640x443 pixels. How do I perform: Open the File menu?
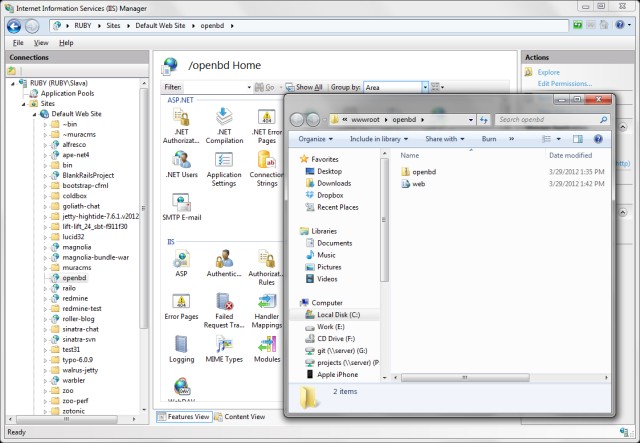tap(18, 43)
